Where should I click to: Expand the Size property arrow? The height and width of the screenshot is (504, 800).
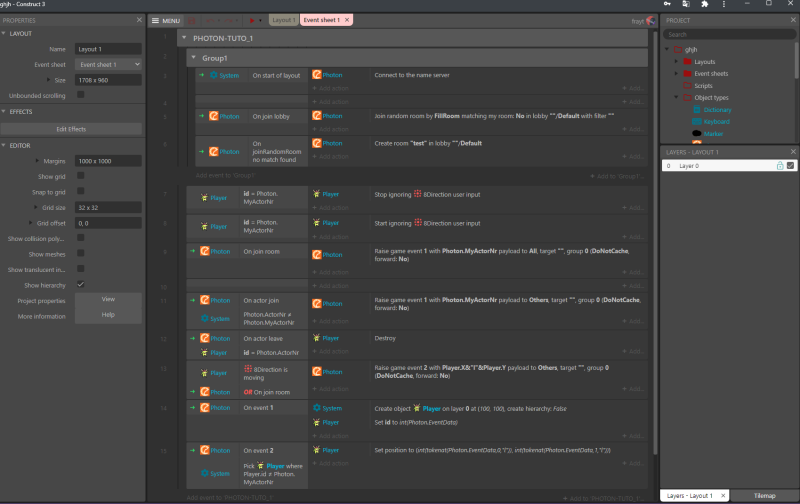tap(48, 80)
